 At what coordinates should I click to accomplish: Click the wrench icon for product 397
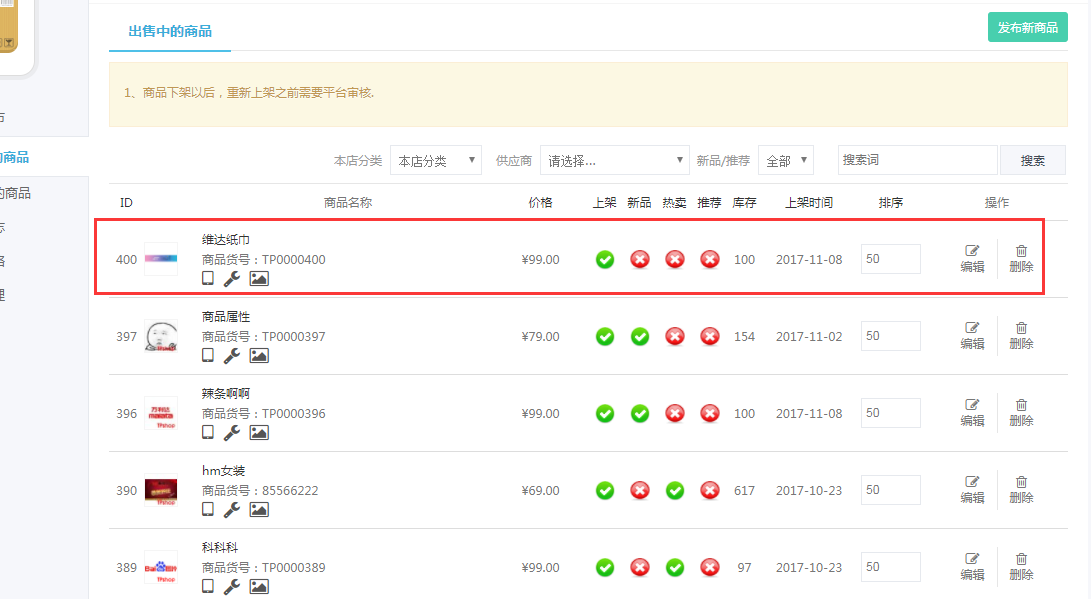tap(231, 355)
